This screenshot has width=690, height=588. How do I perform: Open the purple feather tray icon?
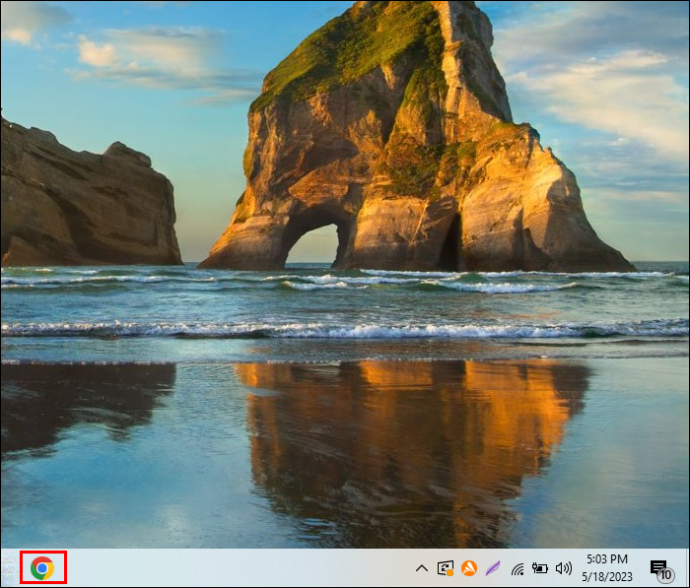[x=493, y=568]
